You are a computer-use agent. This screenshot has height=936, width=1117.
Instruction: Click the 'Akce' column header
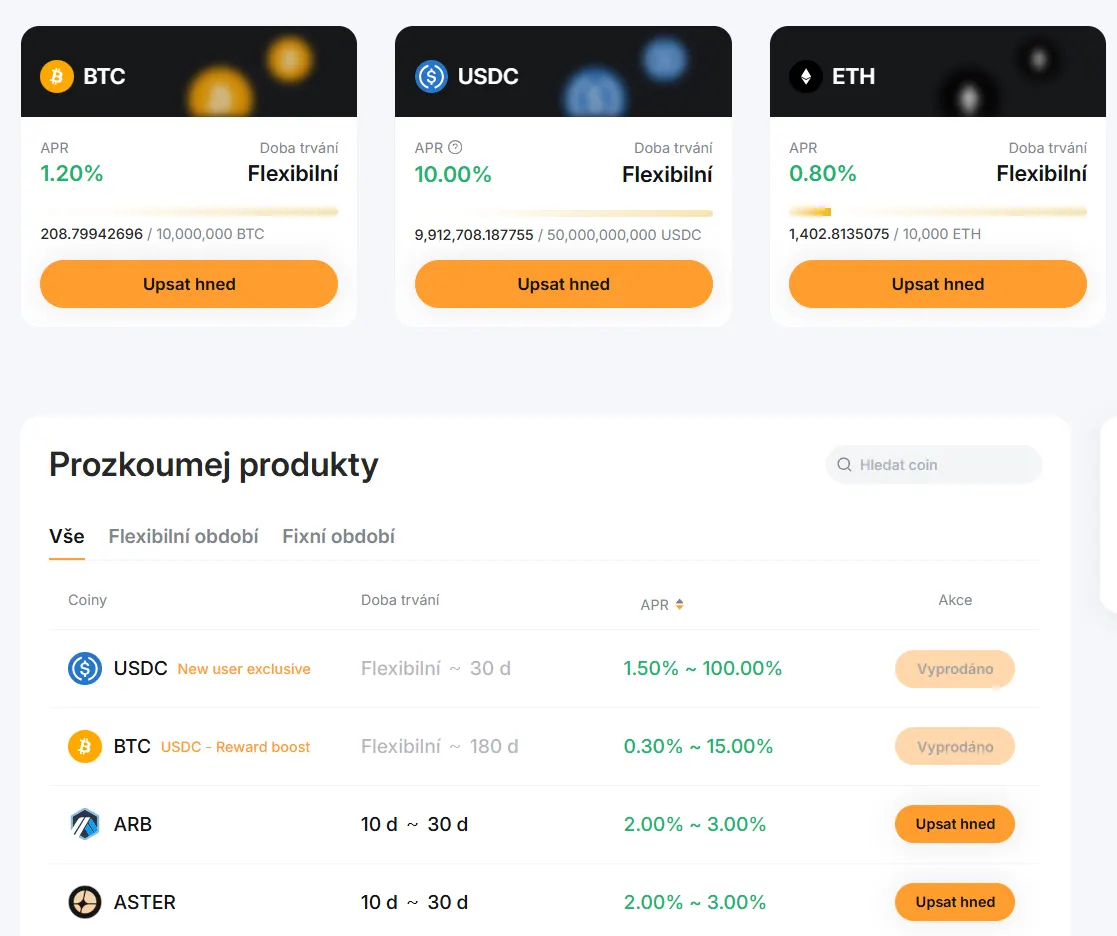(955, 600)
